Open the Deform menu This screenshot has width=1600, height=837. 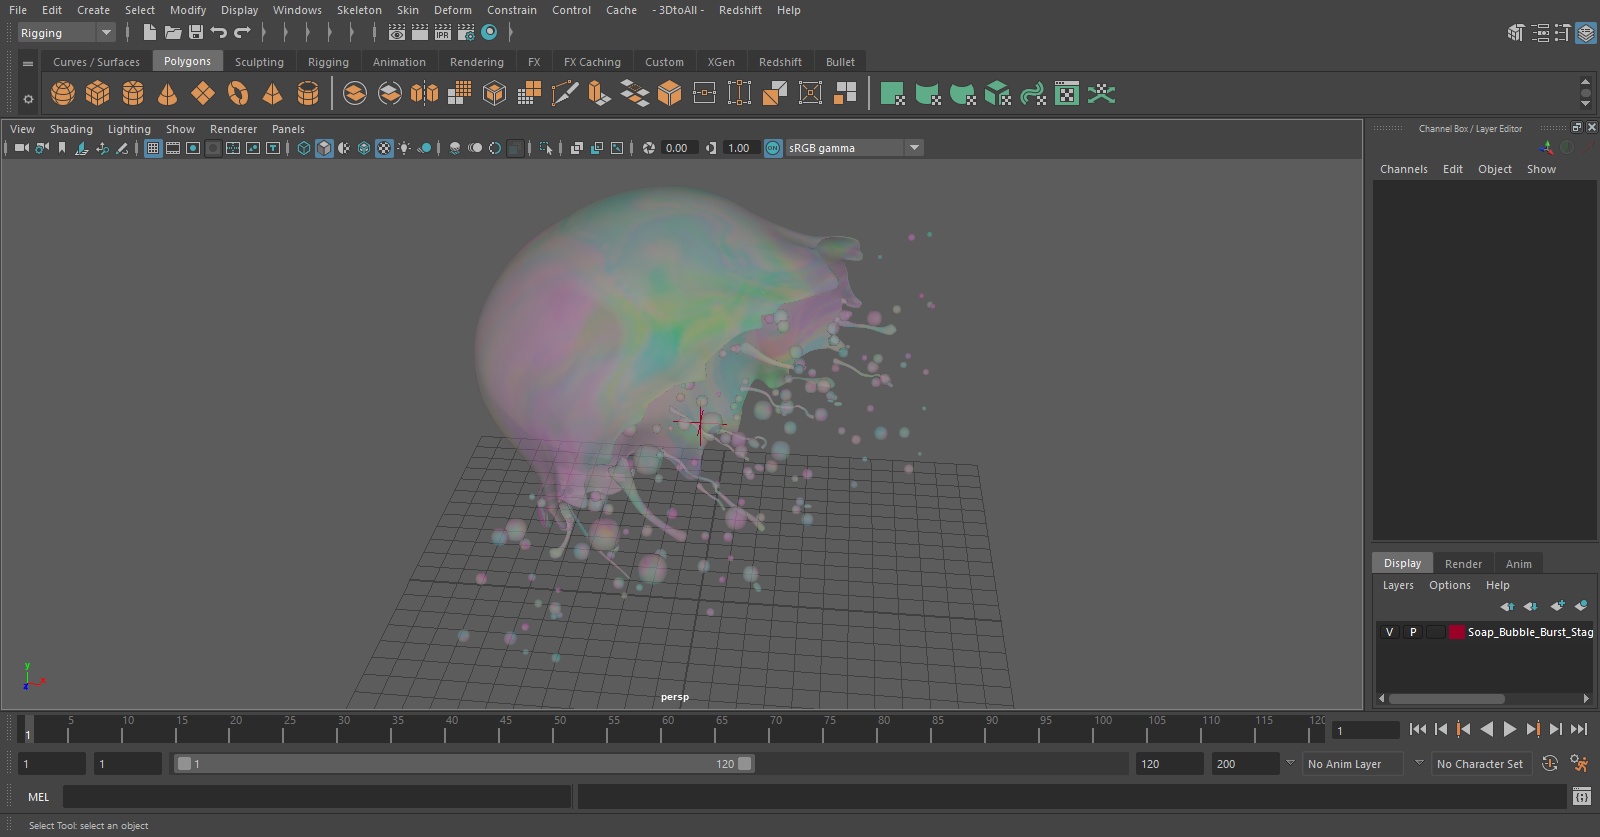click(452, 10)
